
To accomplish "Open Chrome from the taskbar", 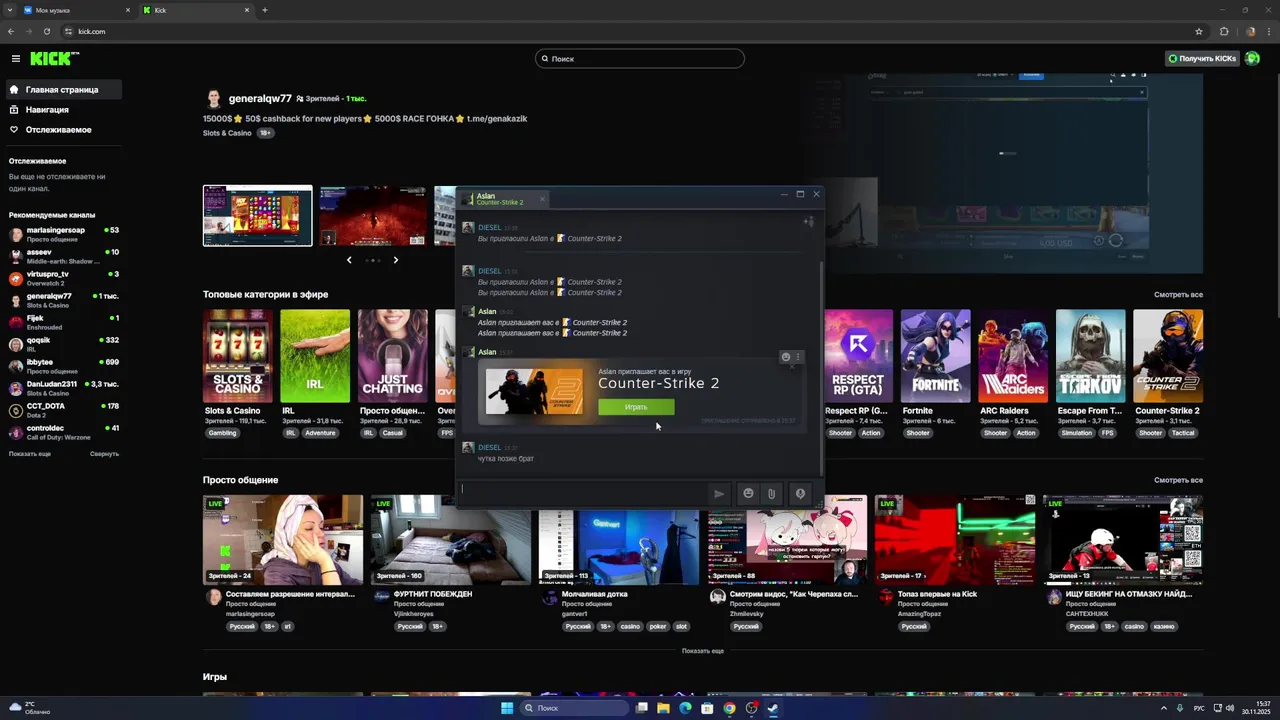I will pyautogui.click(x=729, y=708).
